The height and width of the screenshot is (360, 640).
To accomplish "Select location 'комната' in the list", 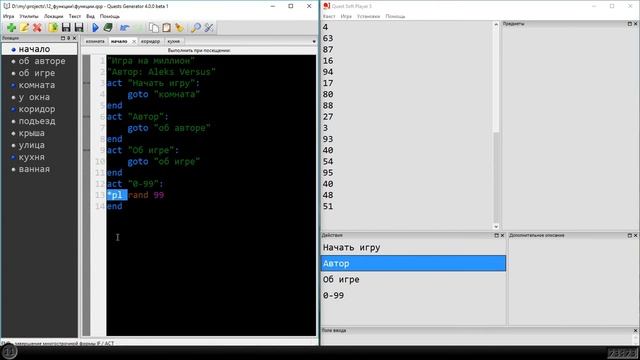I will click(x=39, y=85).
